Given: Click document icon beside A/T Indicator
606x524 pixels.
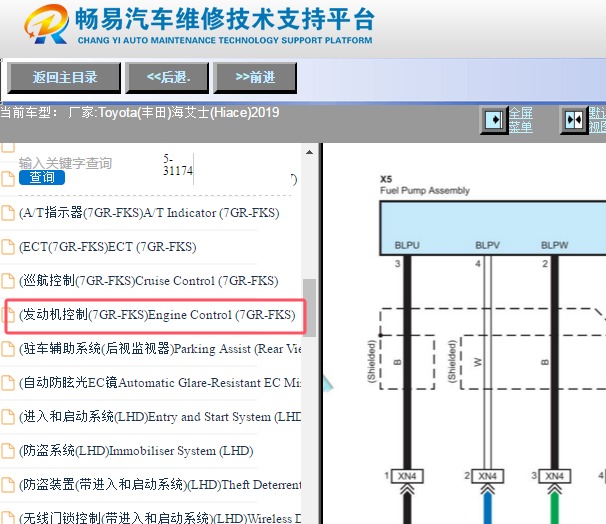Looking at the screenshot, I should tap(7, 213).
